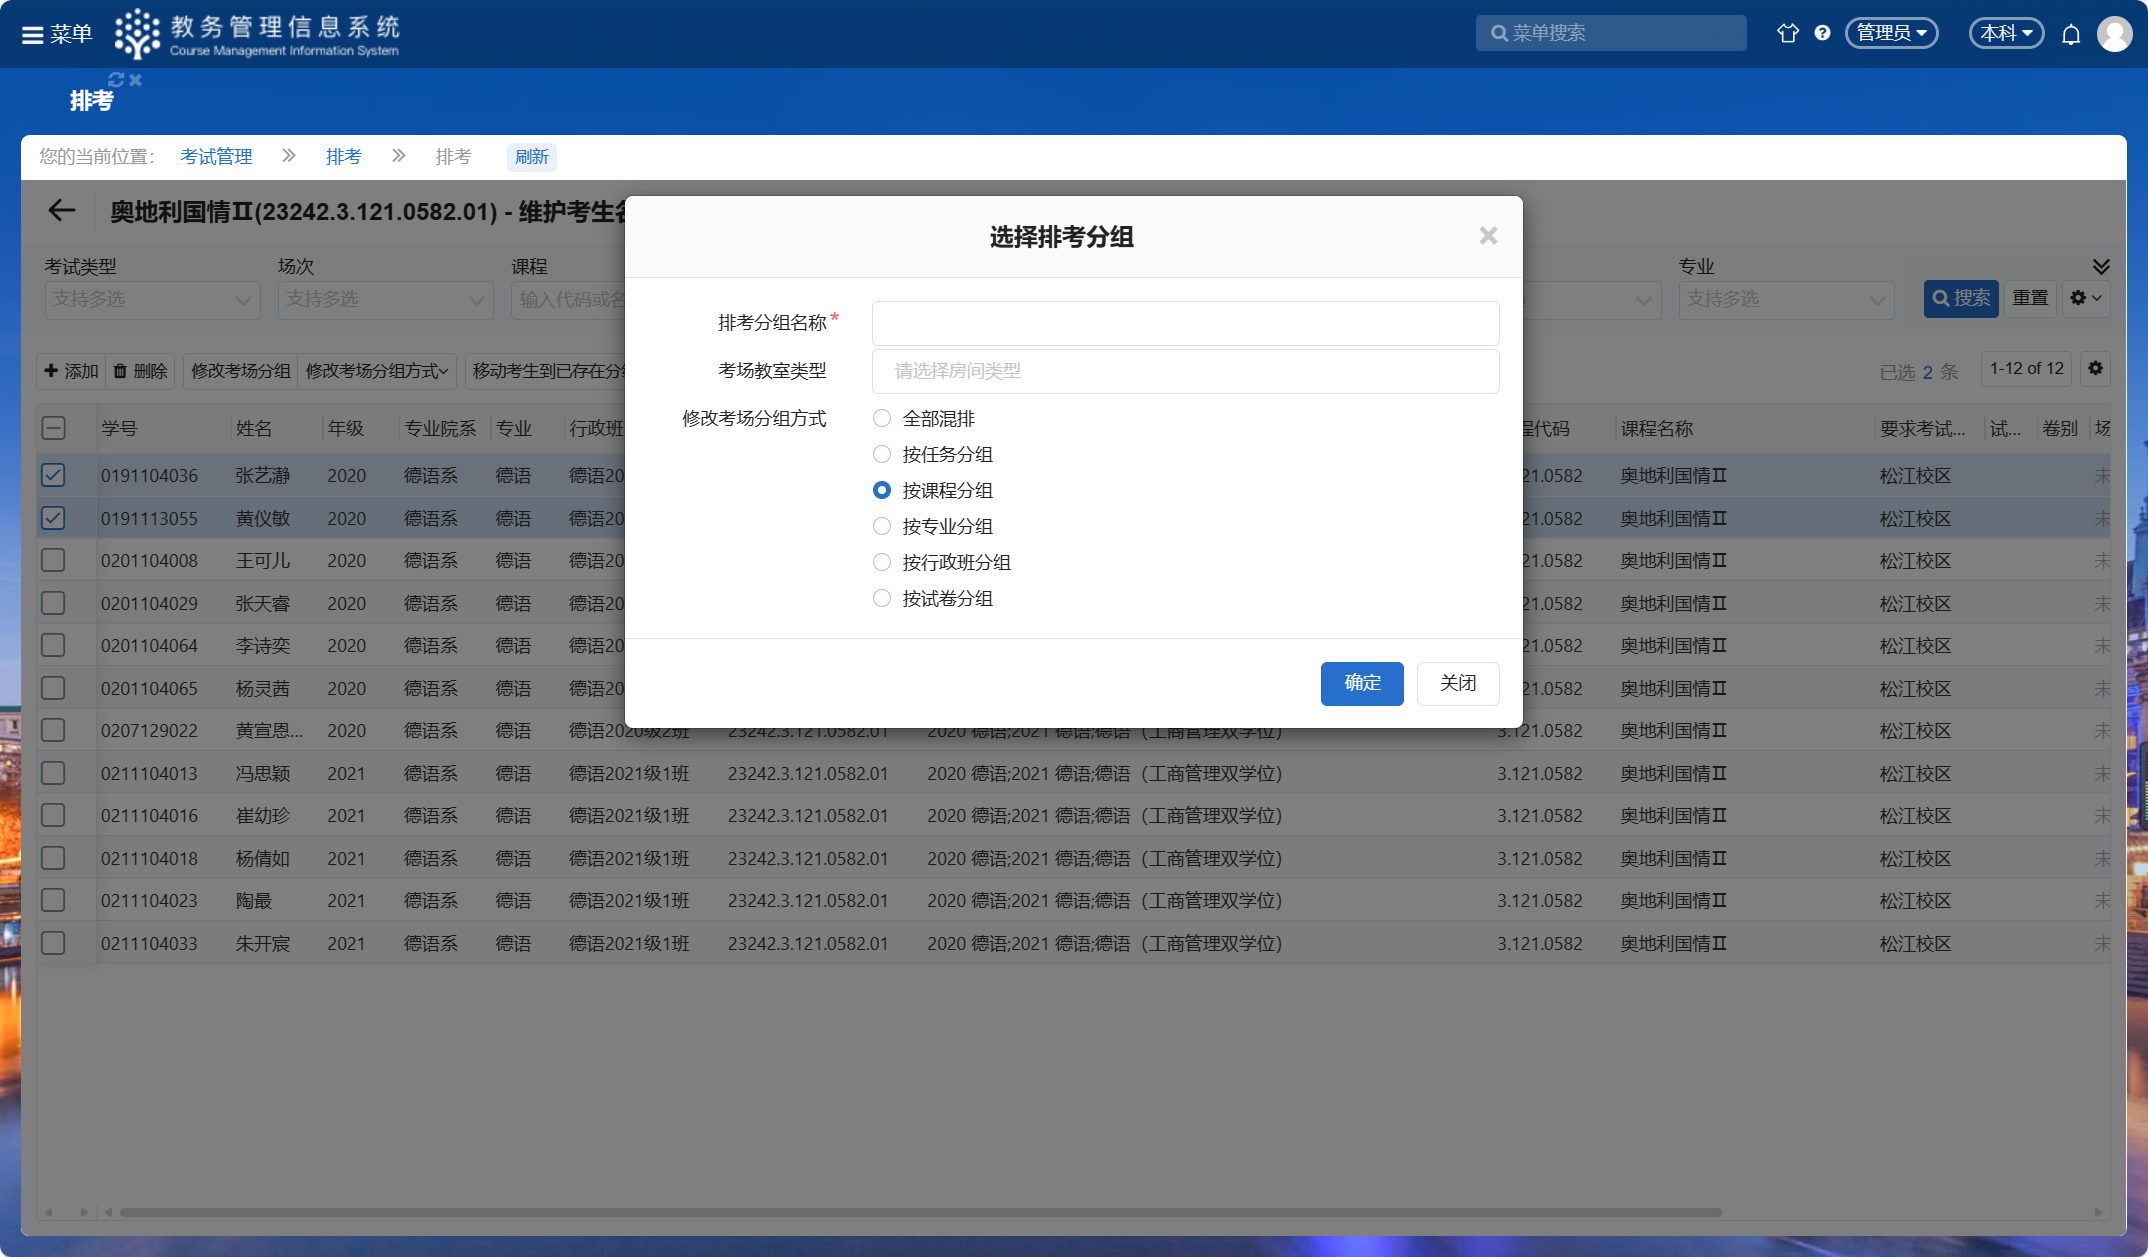Select the 全部混排 radio option
This screenshot has height=1257, width=2148.
tap(882, 419)
